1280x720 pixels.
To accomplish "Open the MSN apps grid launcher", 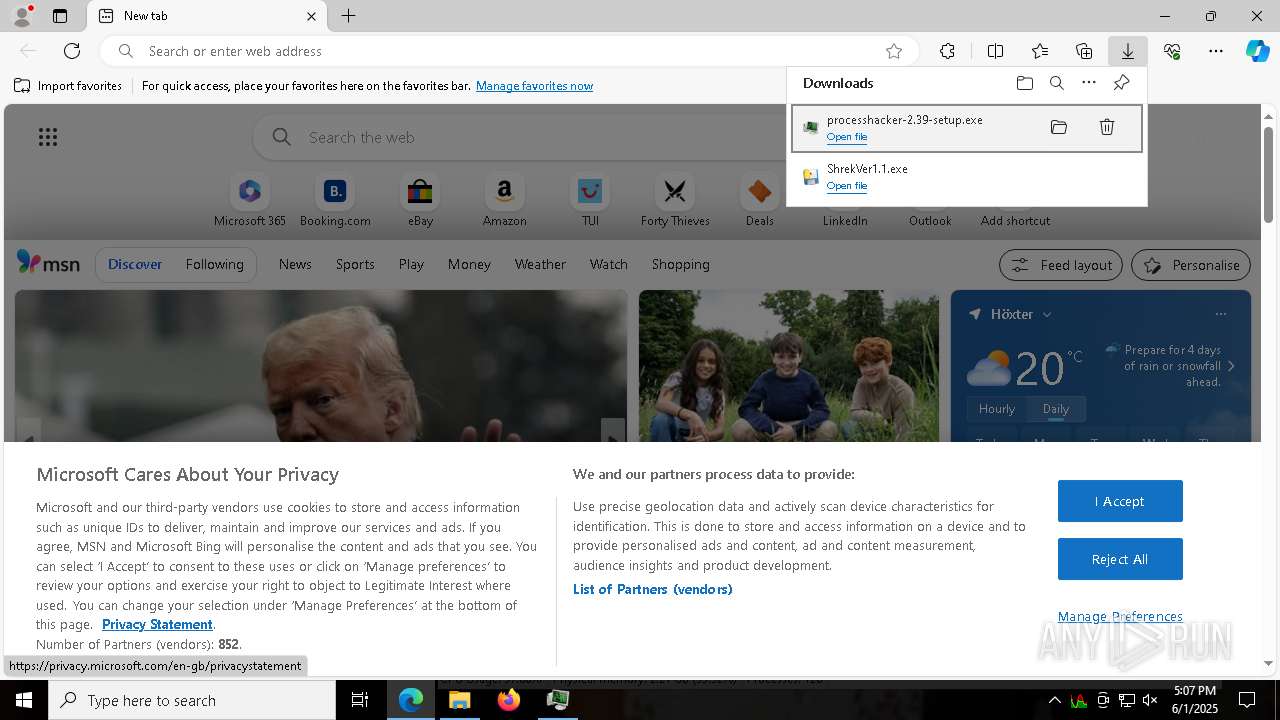I will [x=48, y=137].
